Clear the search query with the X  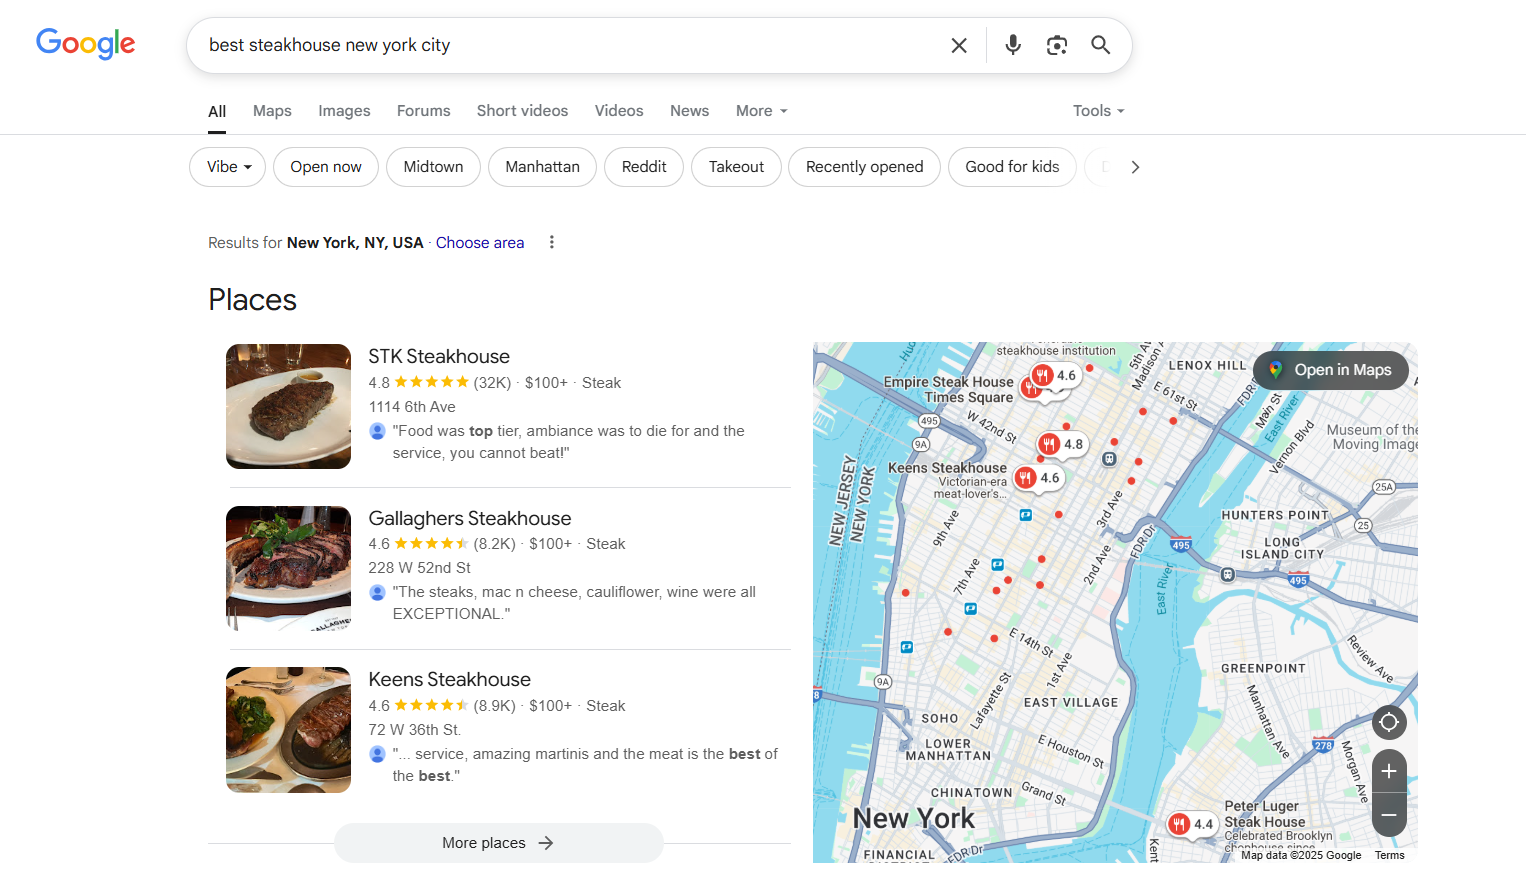click(959, 45)
